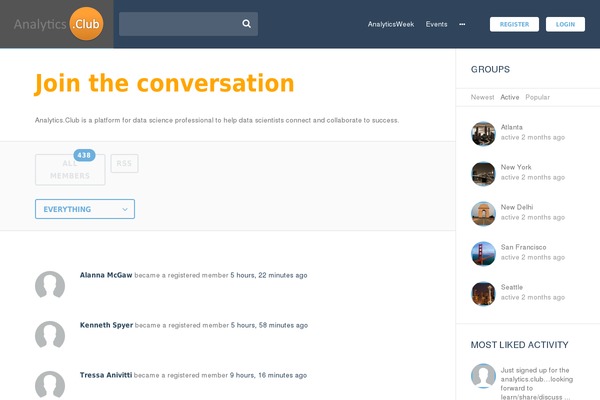Open Tressa Anivitti's profile link

coord(106,375)
